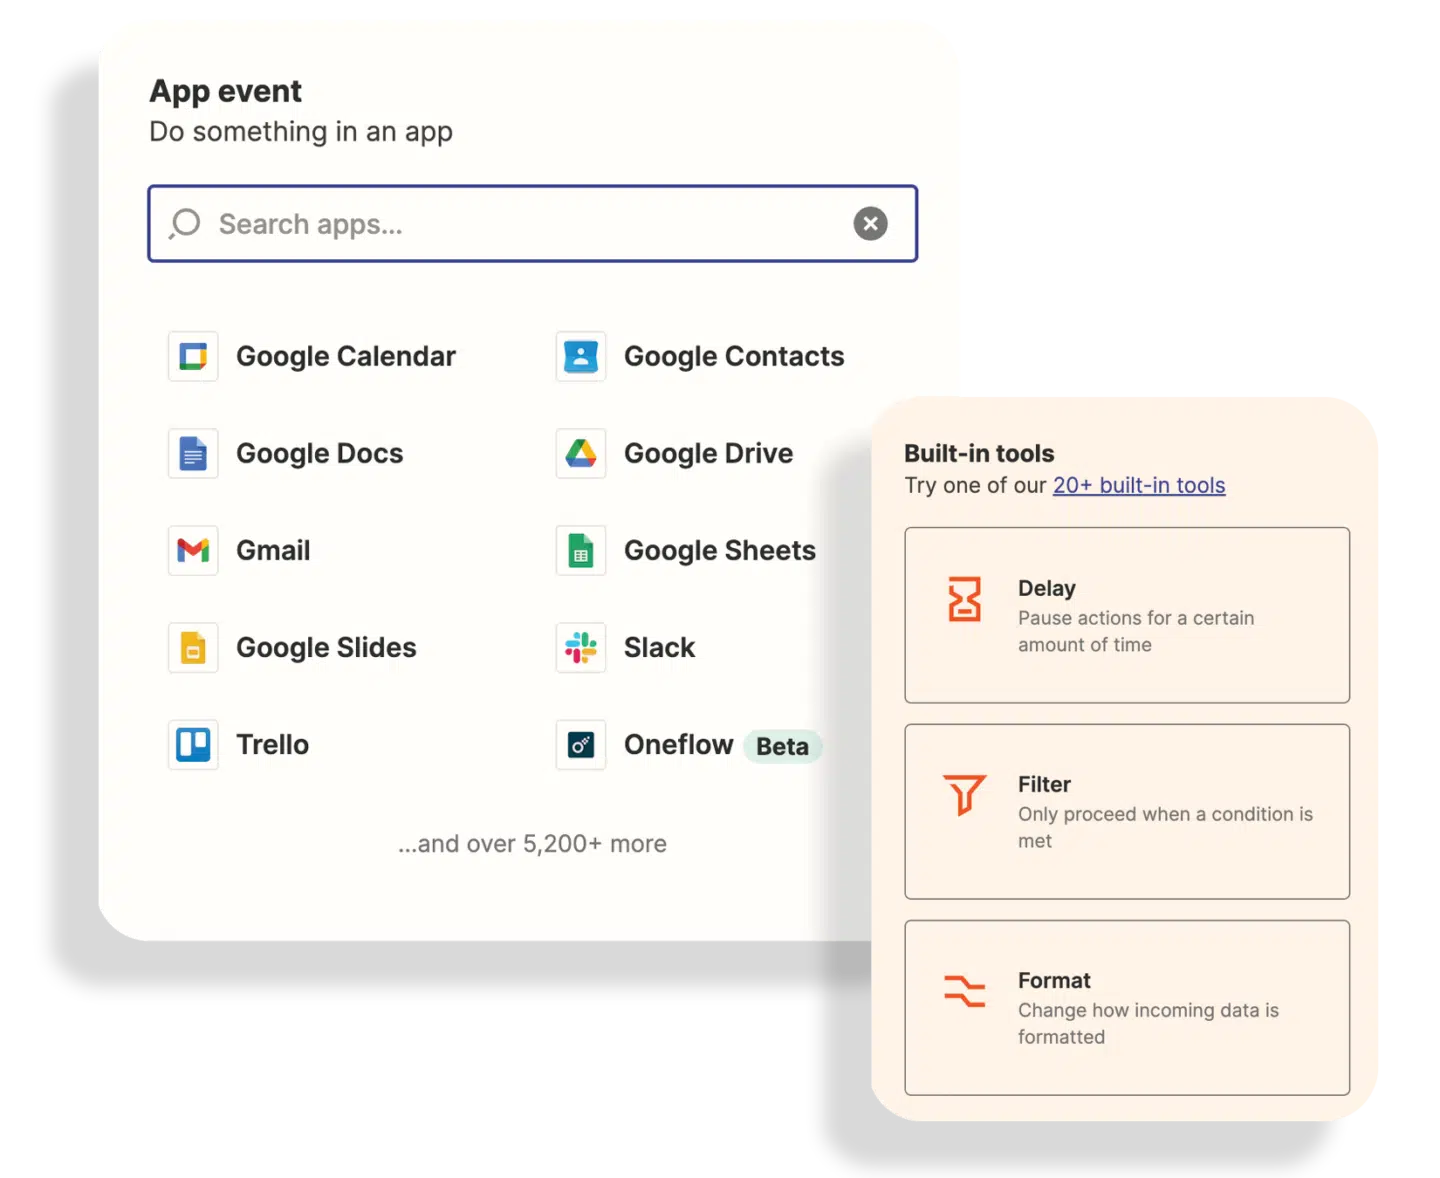Select the Google Sheets label
The image size is (1440, 1178).
[720, 551]
